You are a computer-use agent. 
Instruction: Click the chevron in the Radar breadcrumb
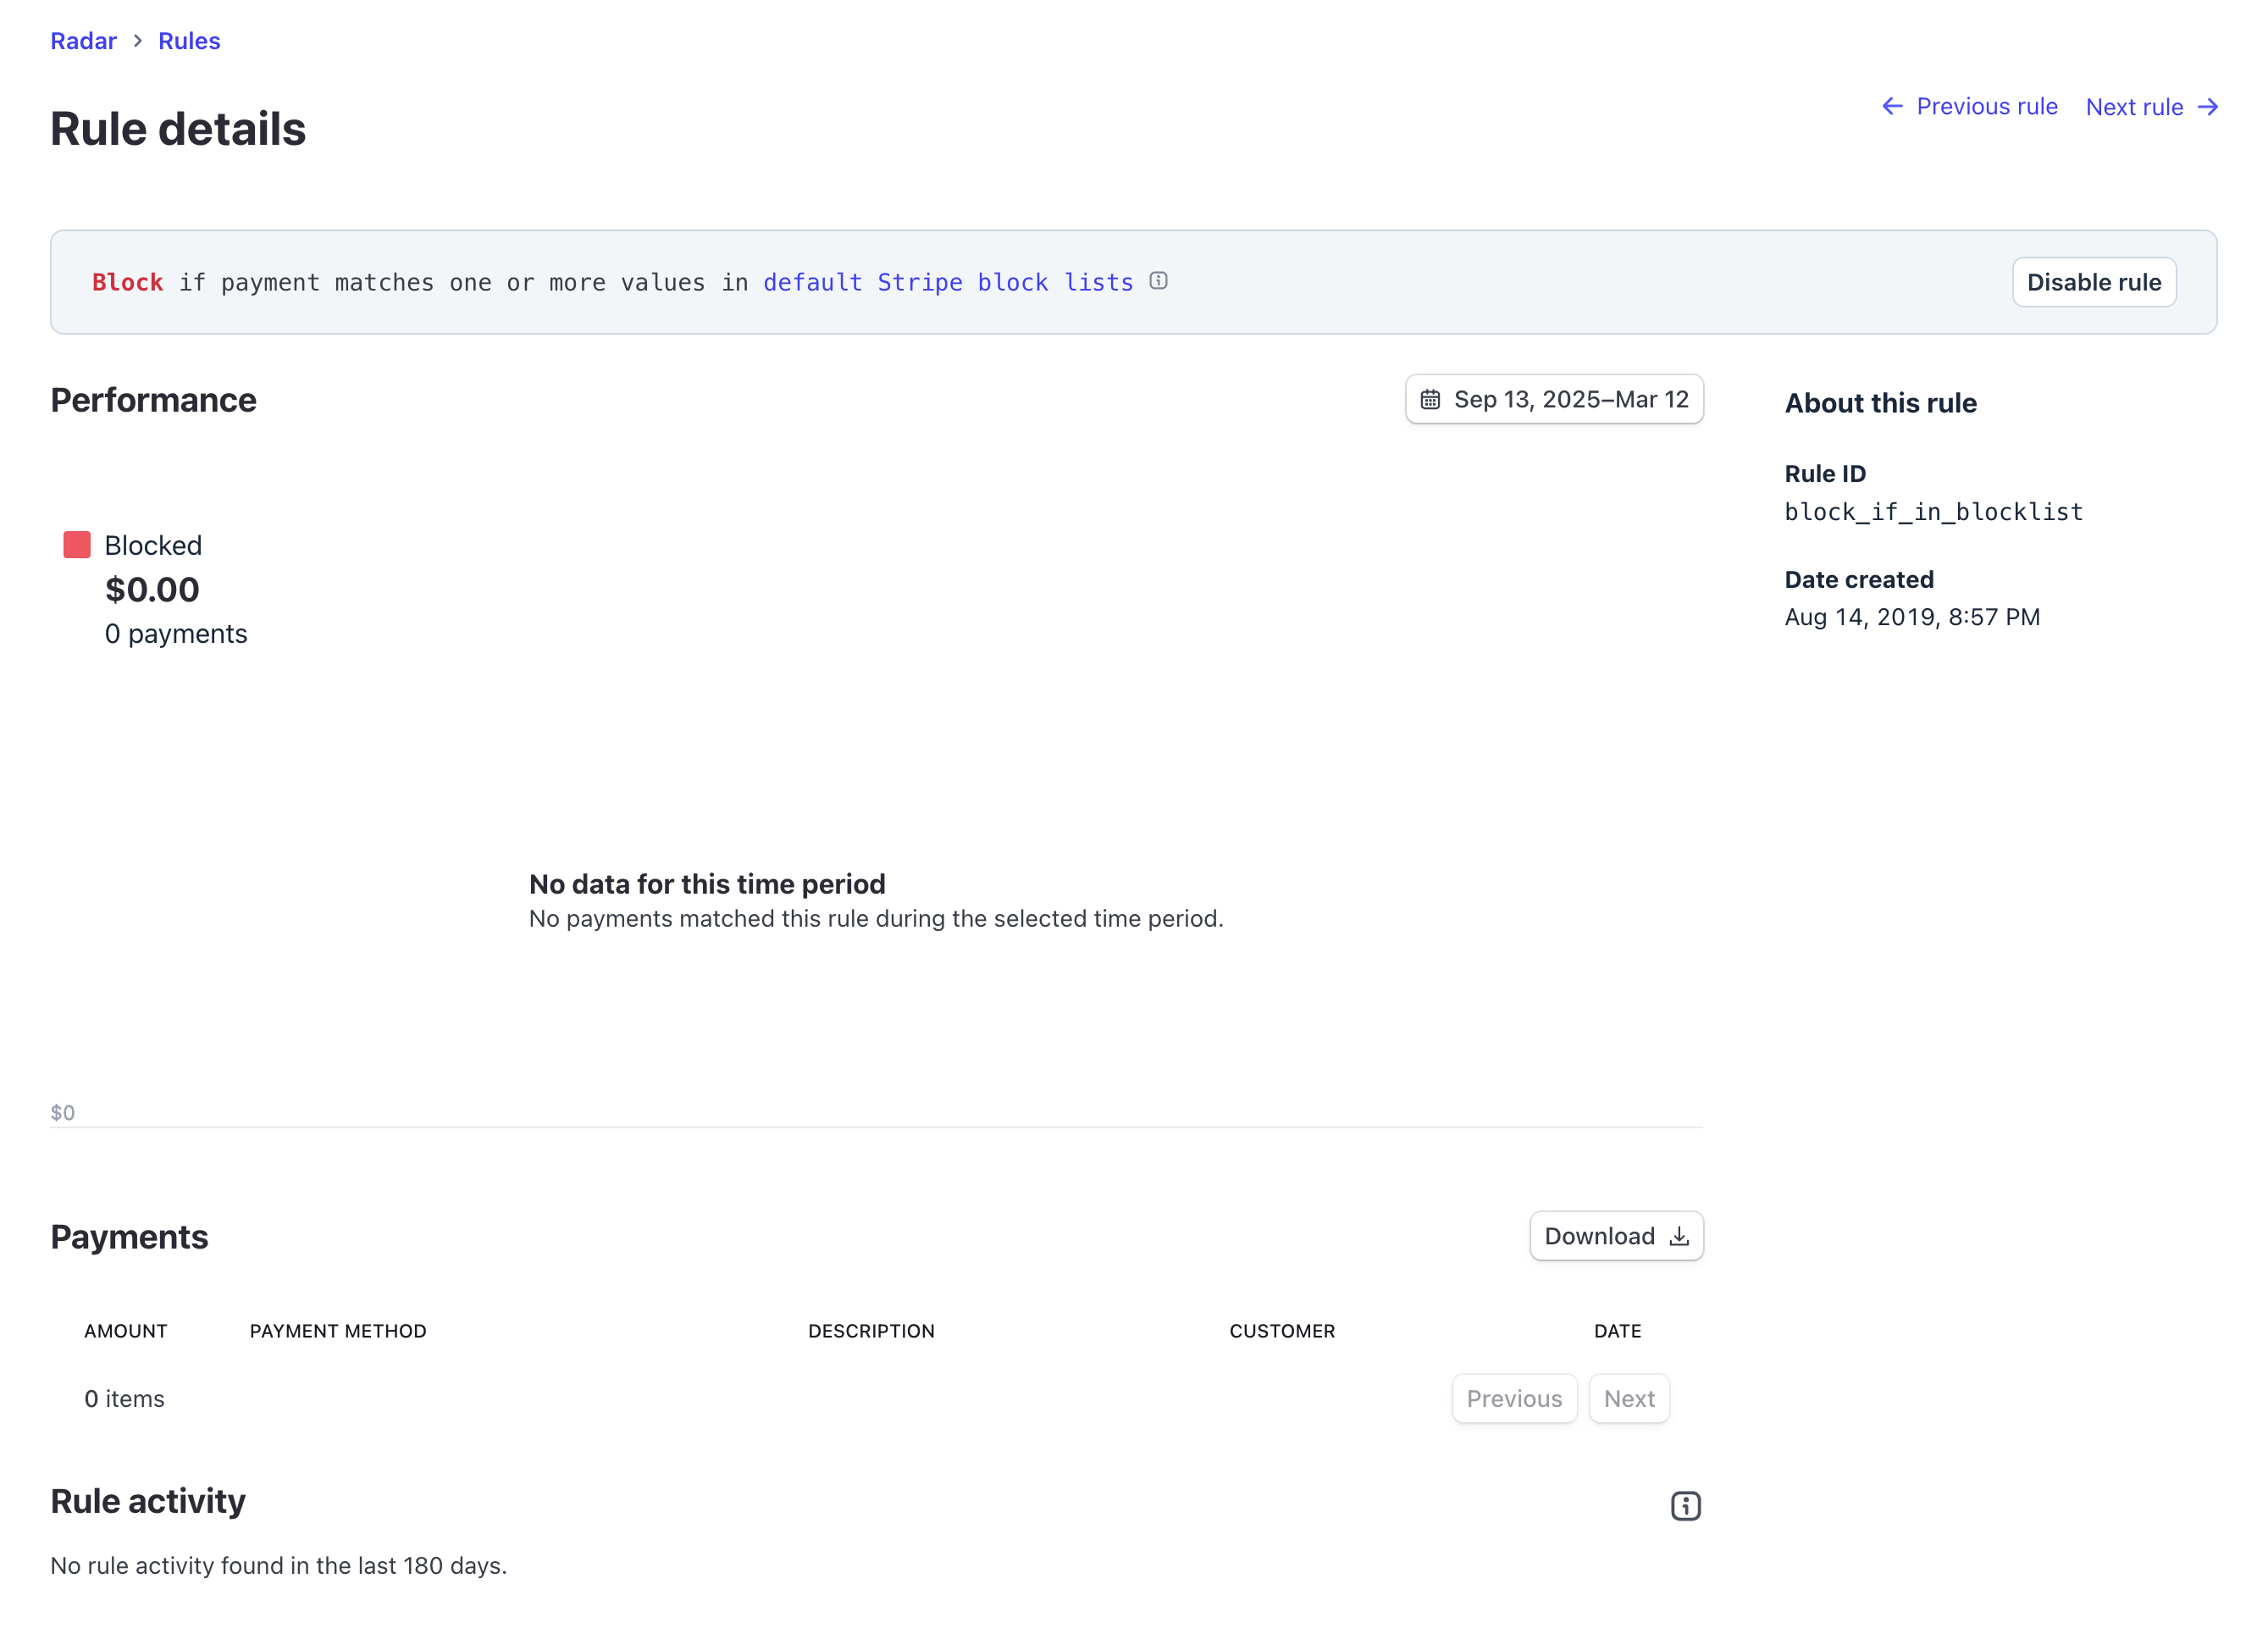tap(137, 41)
